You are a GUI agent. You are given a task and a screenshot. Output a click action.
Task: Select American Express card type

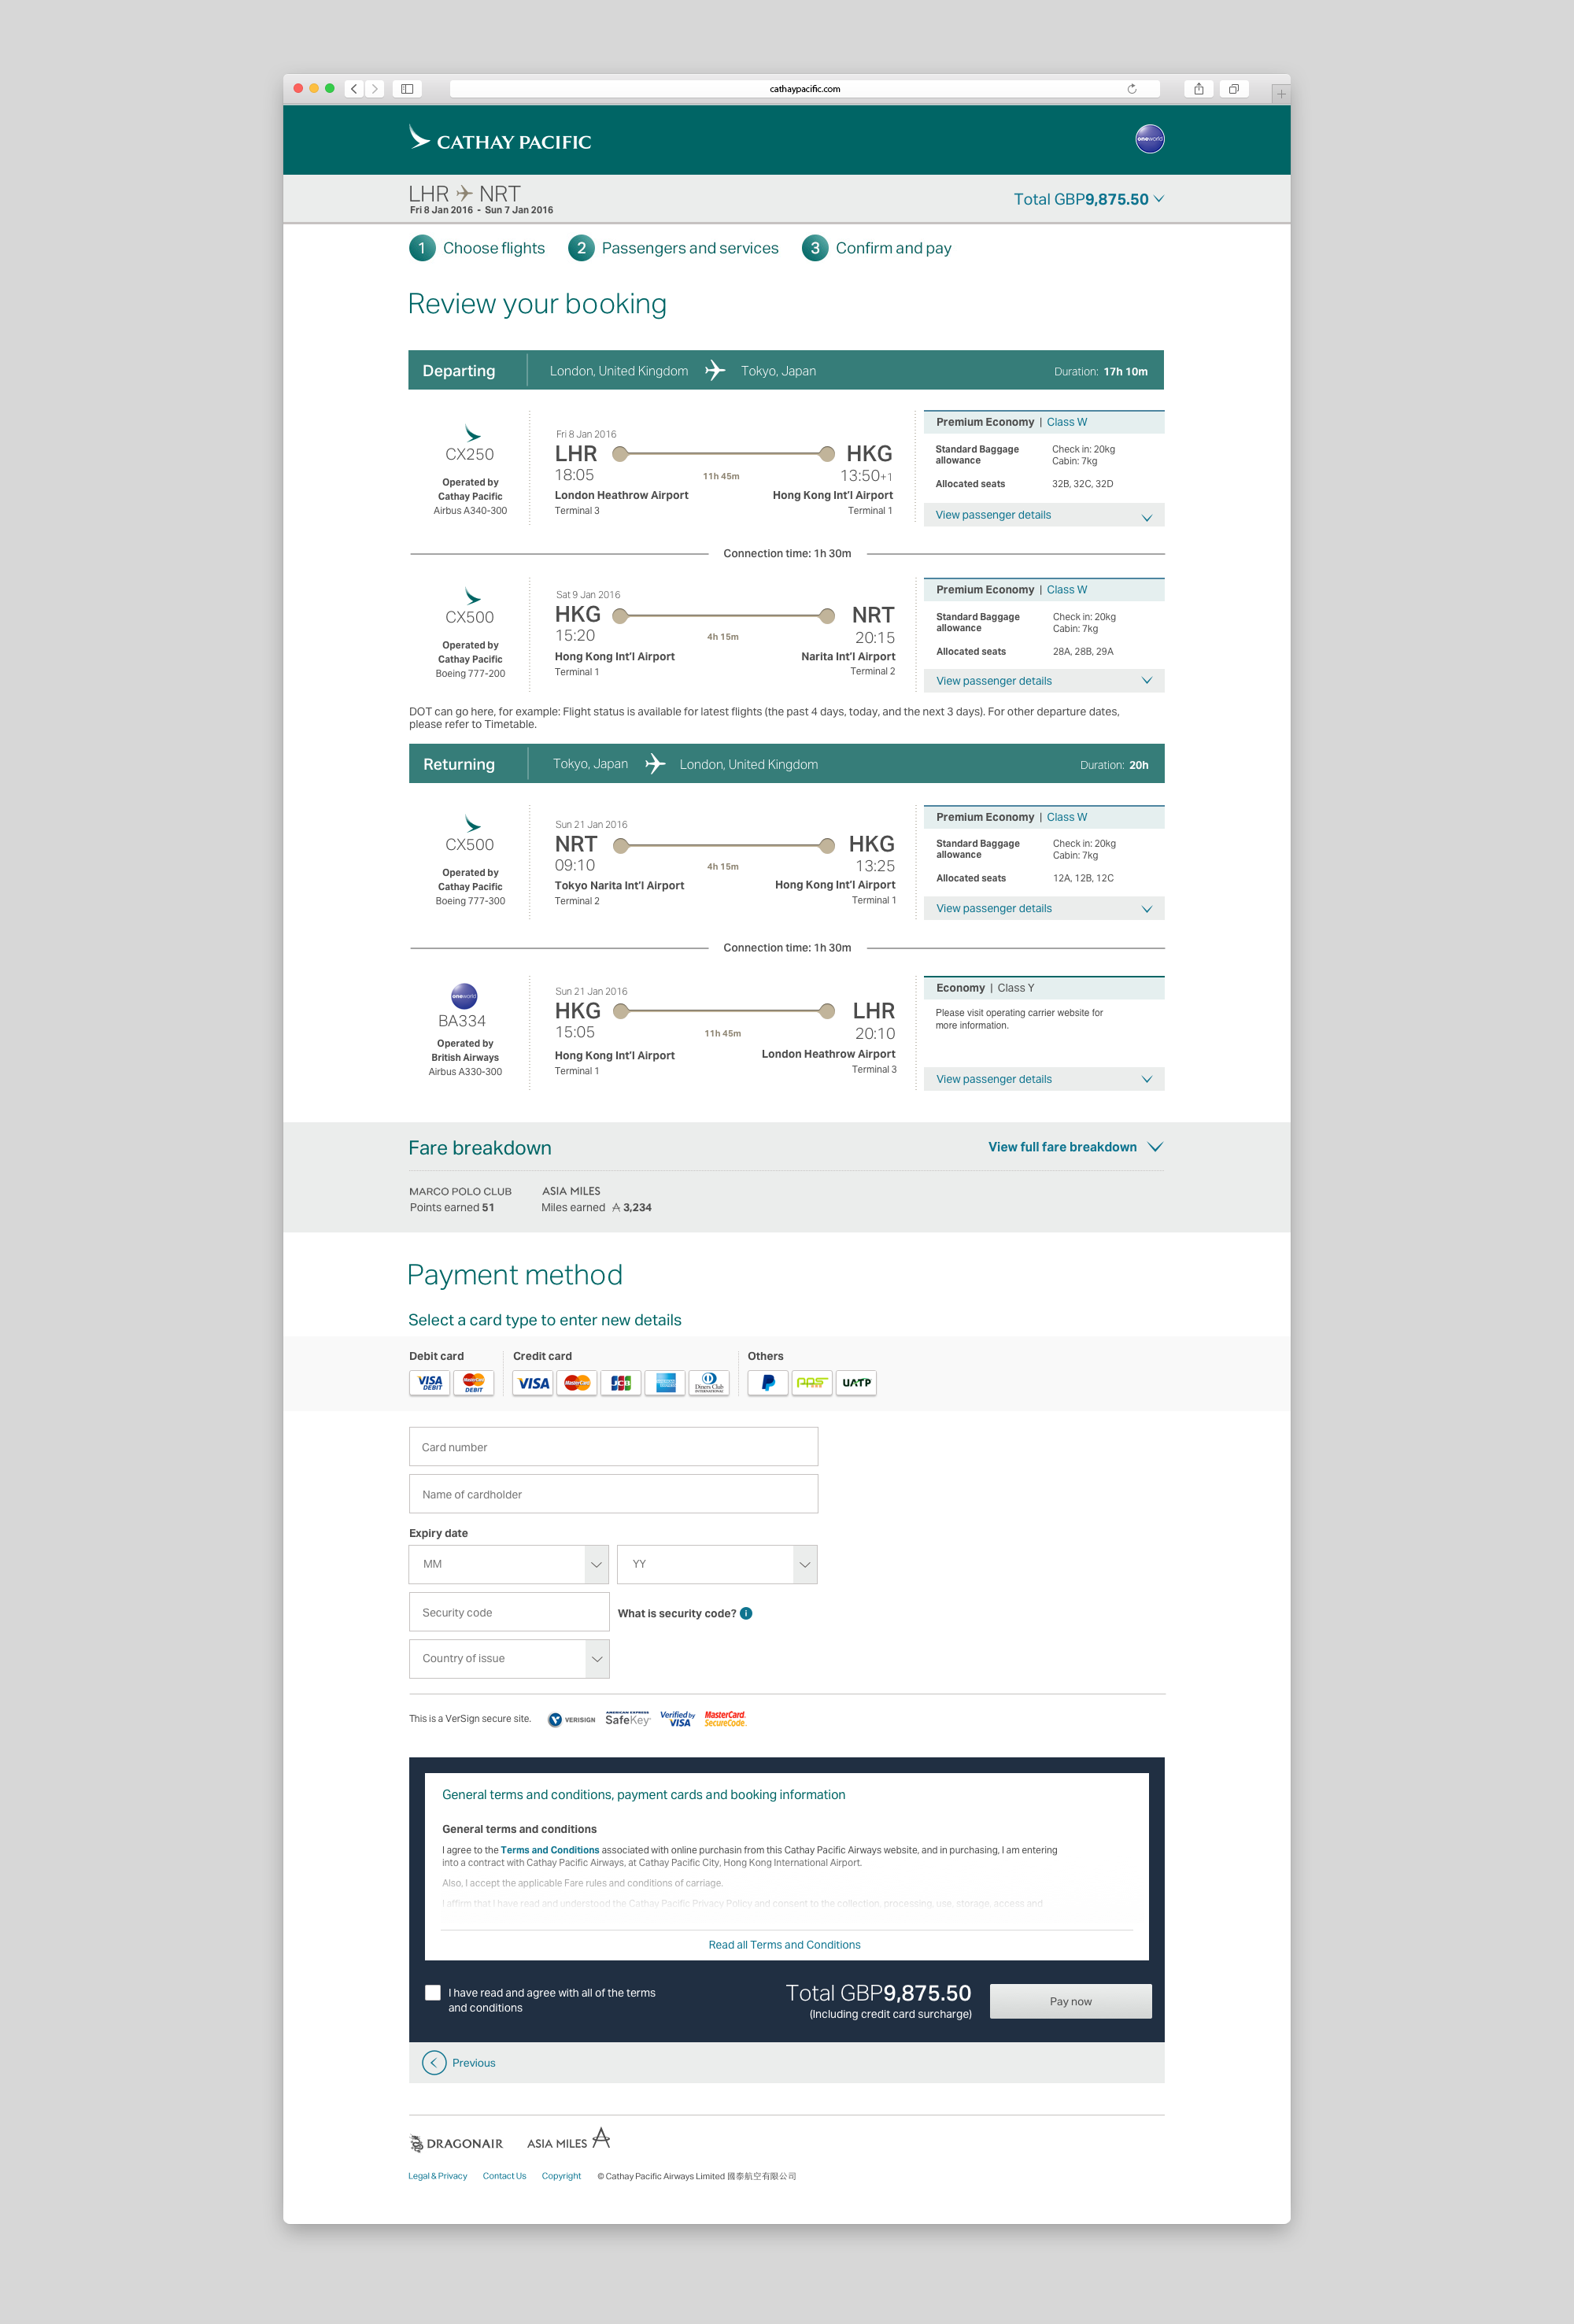[665, 1383]
